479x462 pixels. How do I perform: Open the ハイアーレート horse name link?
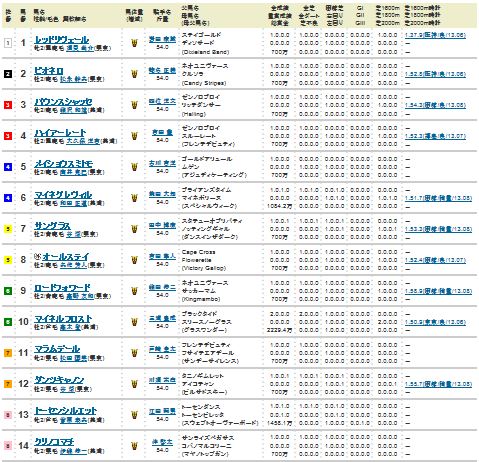(60, 133)
